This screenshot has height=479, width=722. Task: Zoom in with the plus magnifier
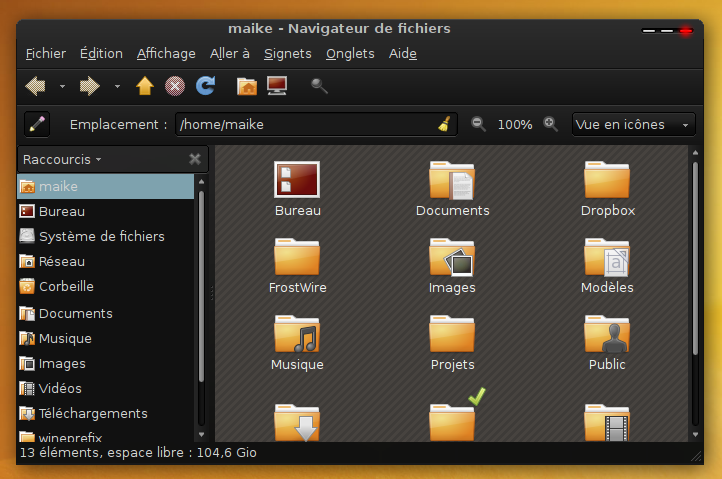point(550,124)
